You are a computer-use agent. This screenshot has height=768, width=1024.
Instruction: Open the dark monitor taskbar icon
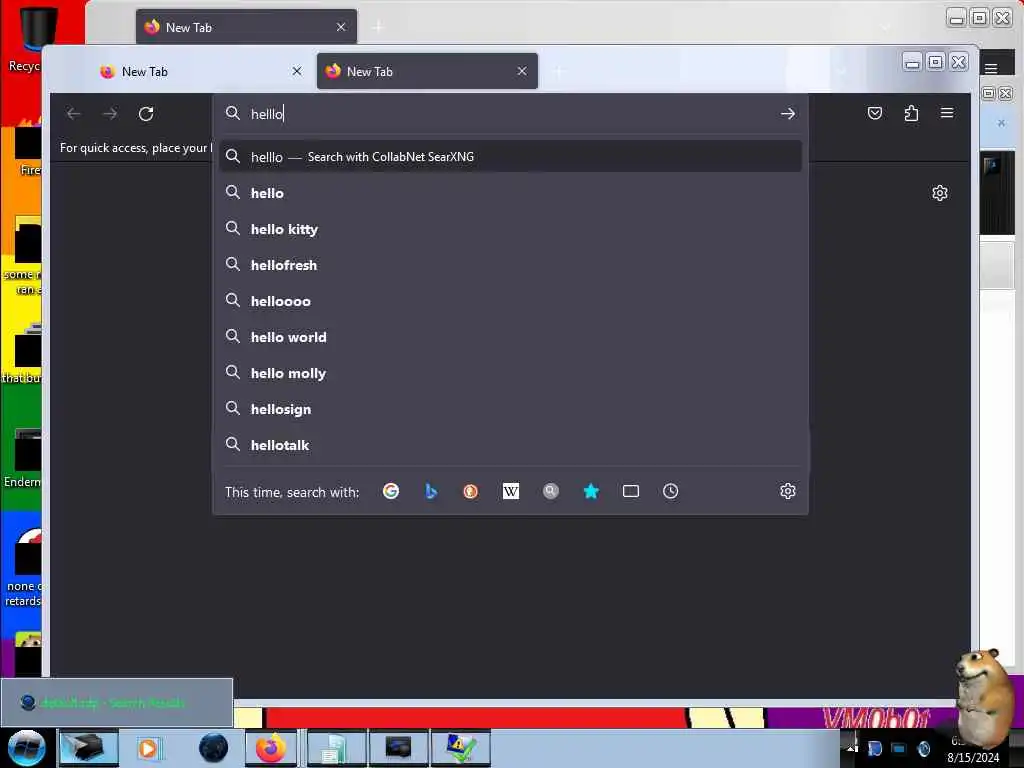click(x=398, y=748)
